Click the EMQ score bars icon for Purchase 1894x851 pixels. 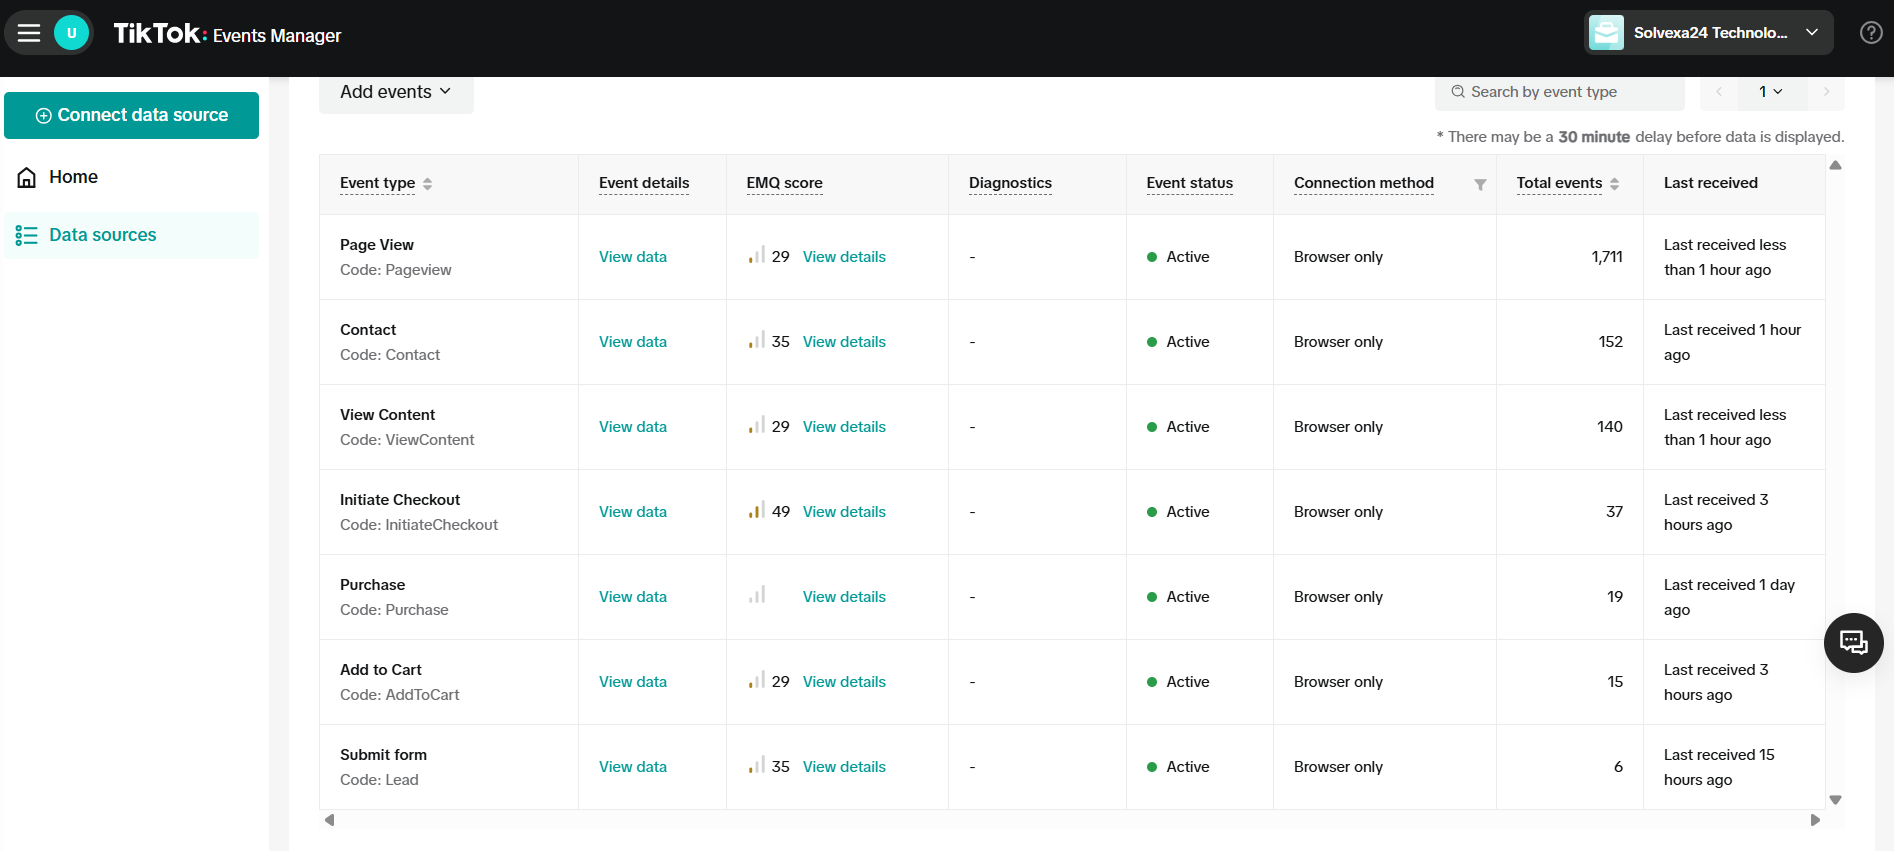[757, 596]
